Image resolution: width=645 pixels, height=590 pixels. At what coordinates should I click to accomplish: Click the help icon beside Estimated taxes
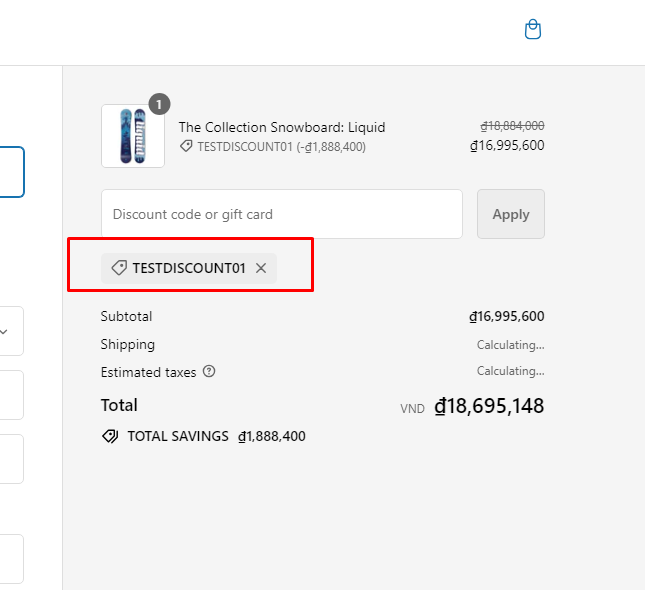209,371
